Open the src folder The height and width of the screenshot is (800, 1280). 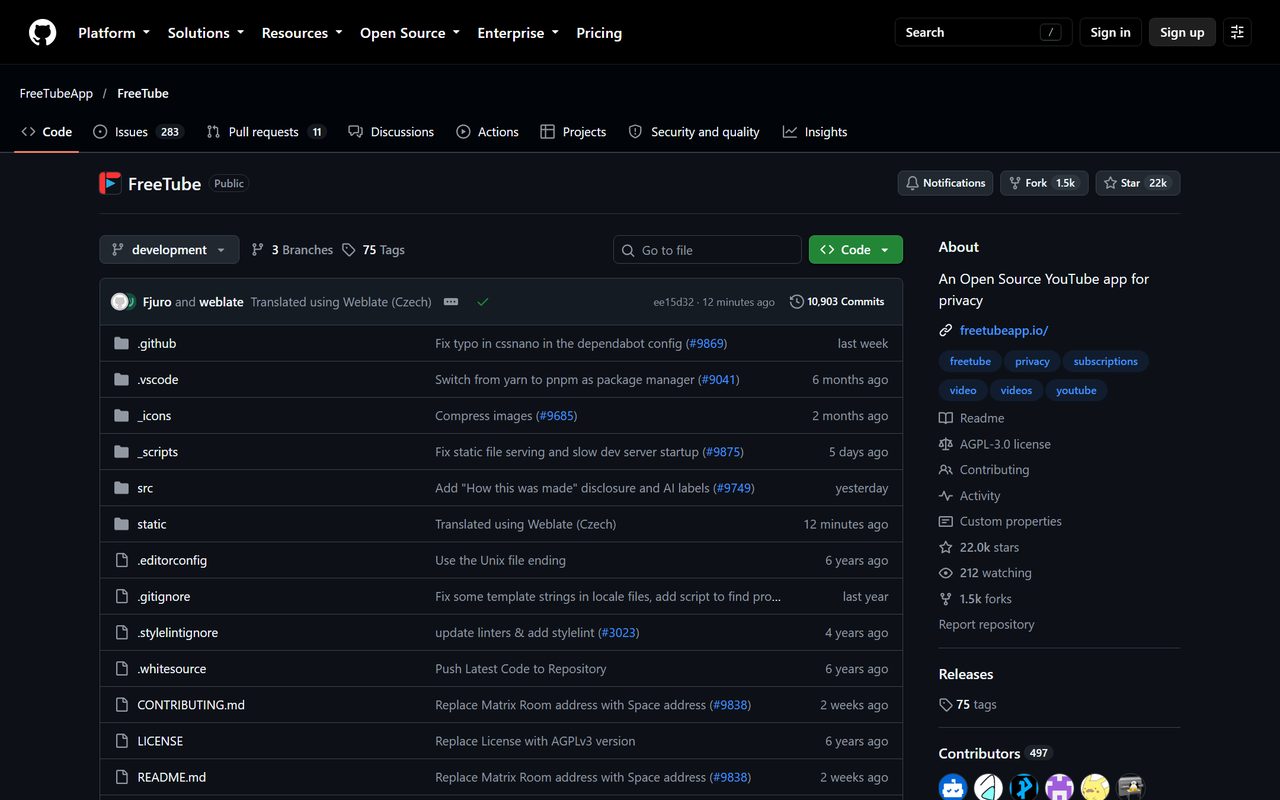pos(145,488)
